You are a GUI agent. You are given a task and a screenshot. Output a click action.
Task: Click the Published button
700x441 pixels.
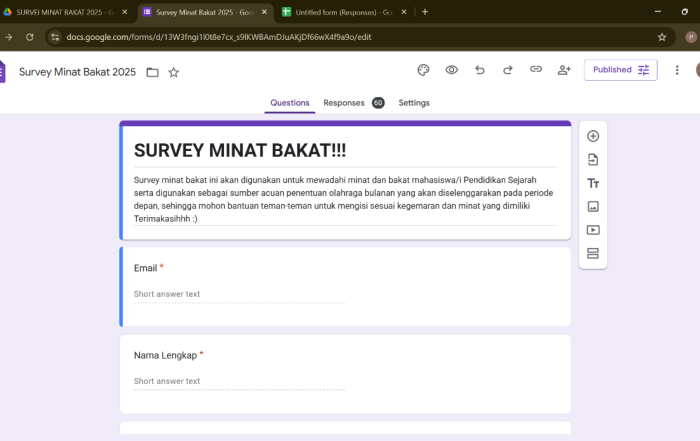pos(620,70)
